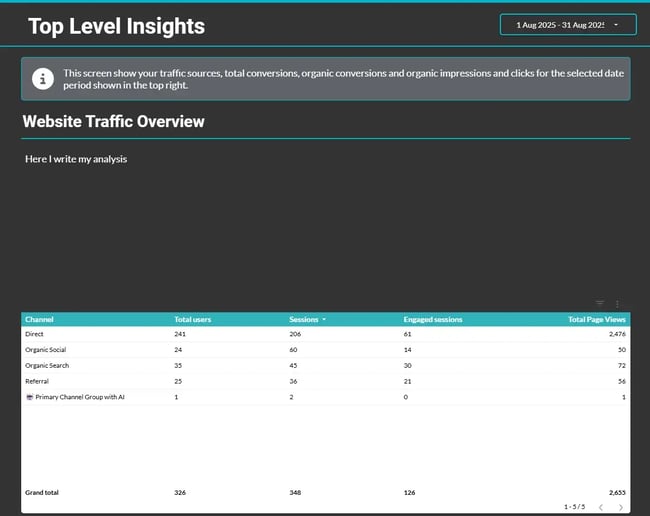Click the 'Here I write my analysis' text

tap(76, 159)
